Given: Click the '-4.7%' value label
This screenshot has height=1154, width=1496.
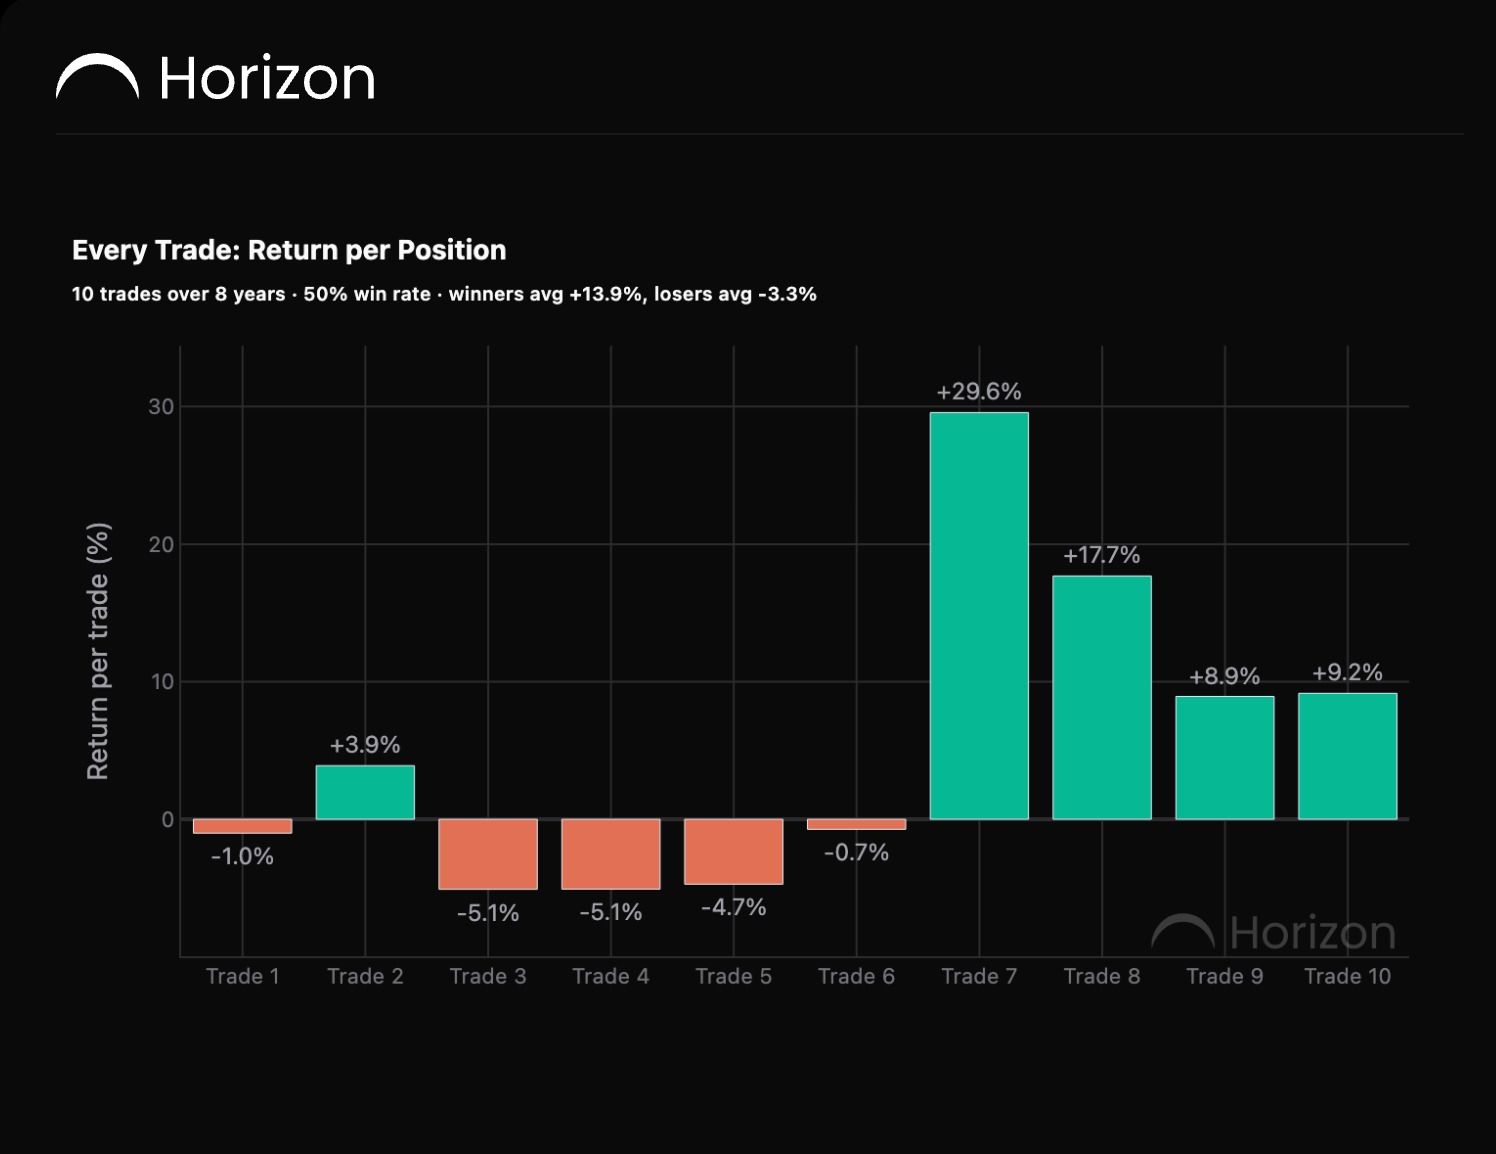Looking at the screenshot, I should (x=734, y=907).
